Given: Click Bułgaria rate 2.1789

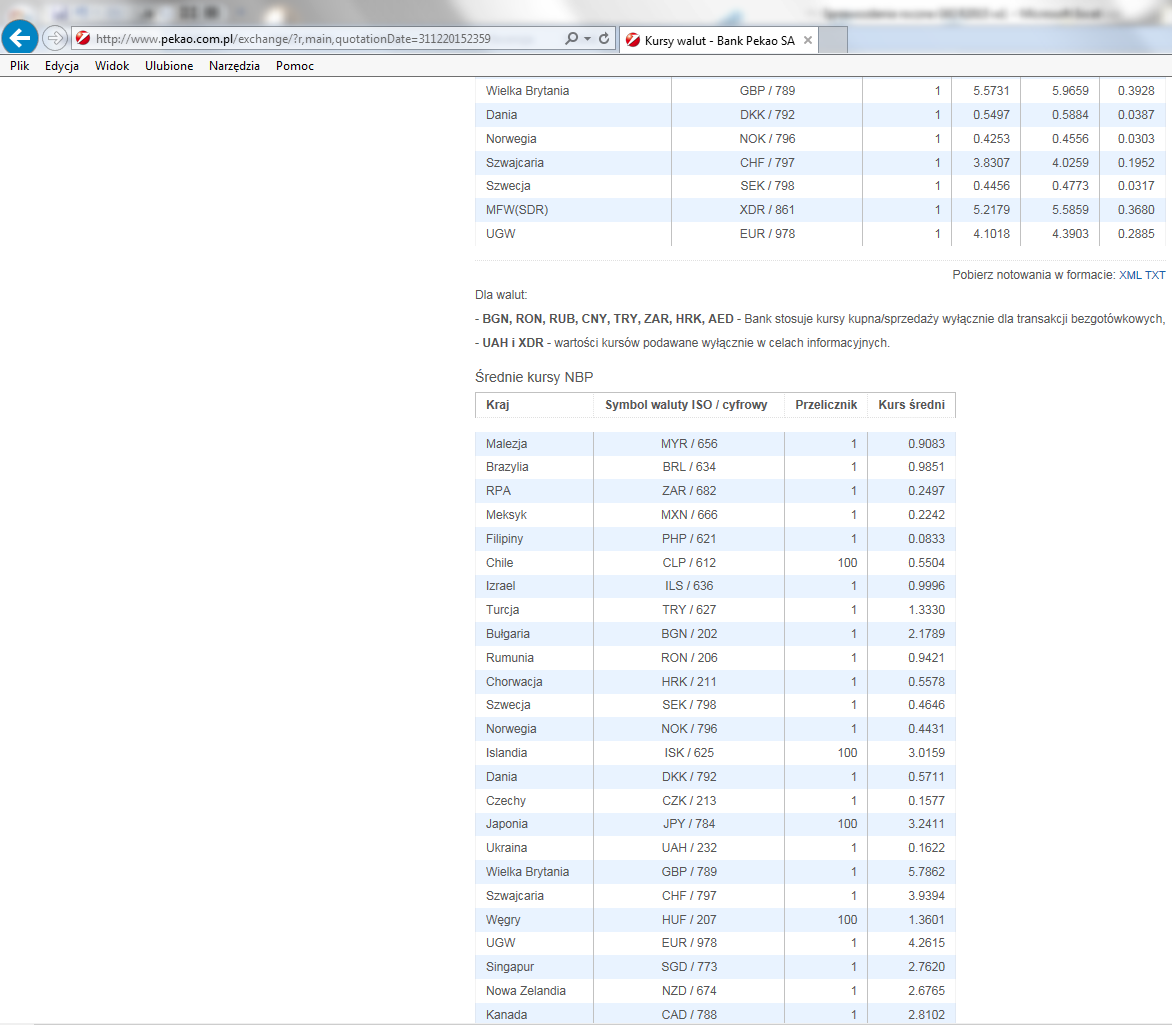Looking at the screenshot, I should tap(926, 633).
